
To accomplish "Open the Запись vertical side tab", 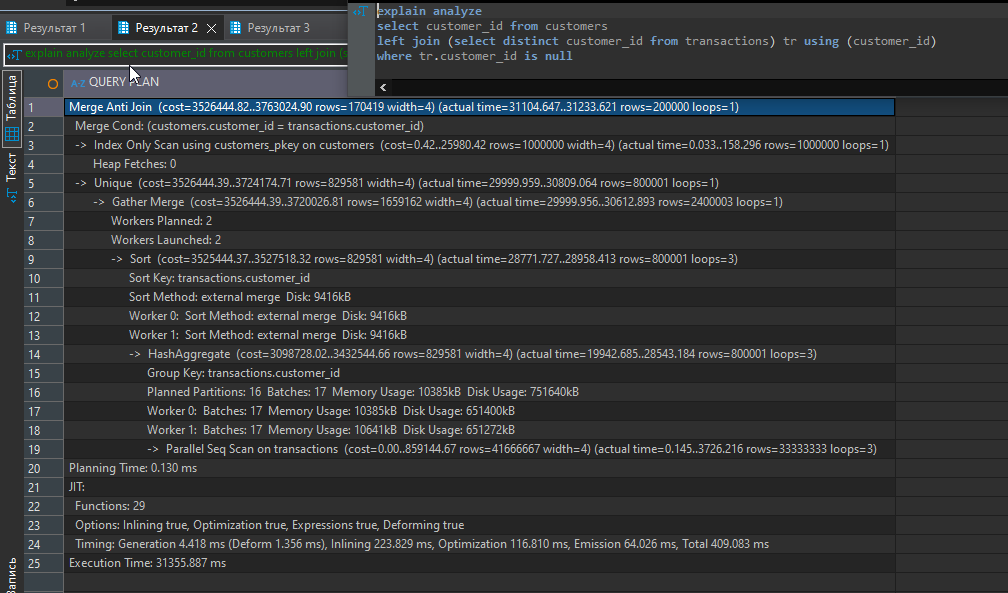I will click(x=12, y=576).
